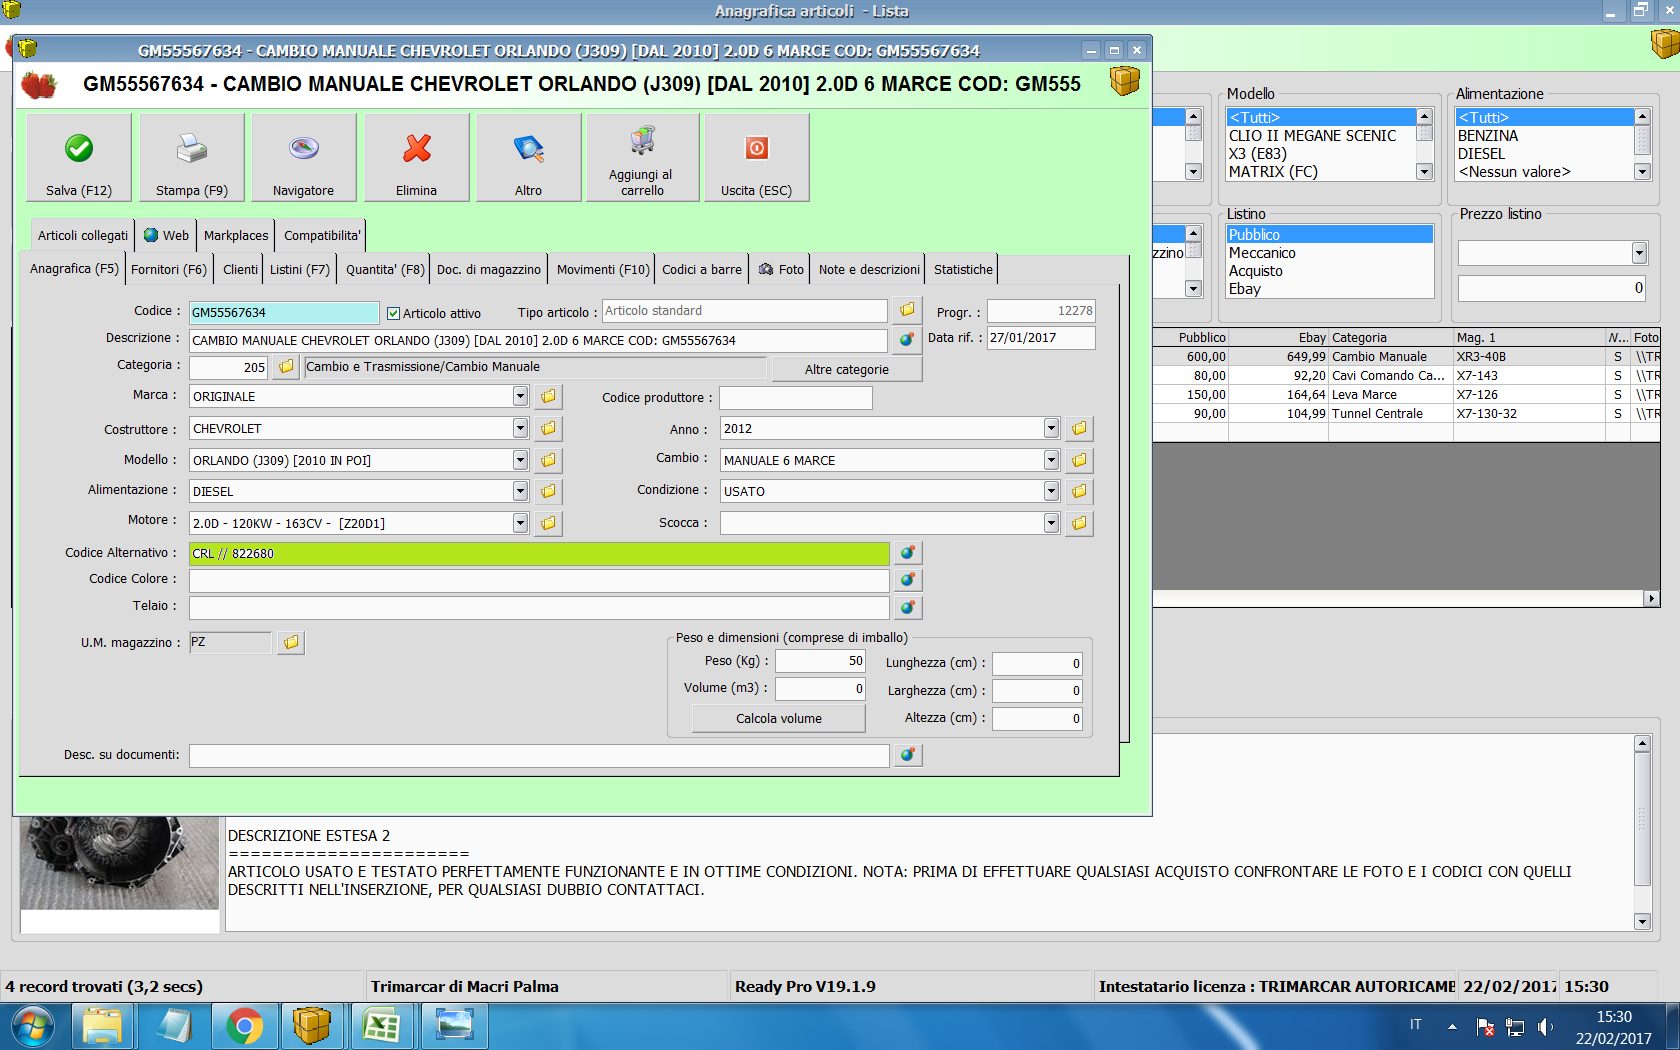Screen dimensions: 1680x1050
Task: Expand the Costruttore dropdown
Action: pyautogui.click(x=520, y=428)
